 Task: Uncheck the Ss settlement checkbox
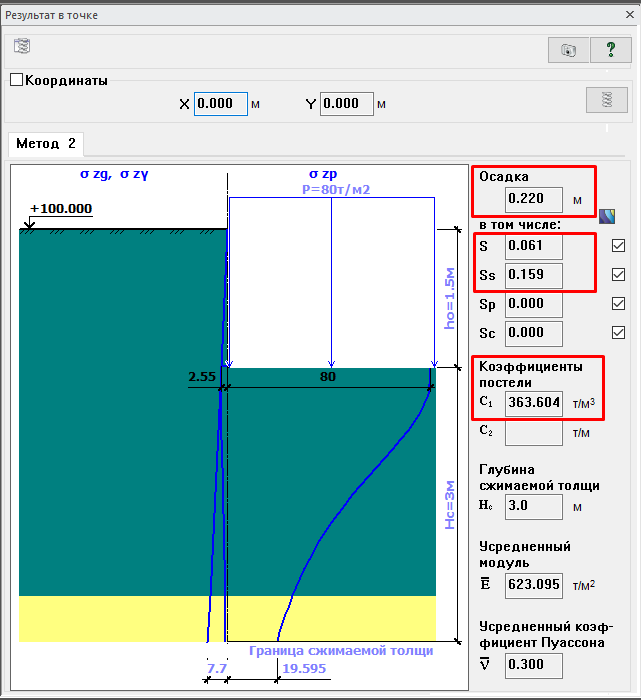[618, 275]
